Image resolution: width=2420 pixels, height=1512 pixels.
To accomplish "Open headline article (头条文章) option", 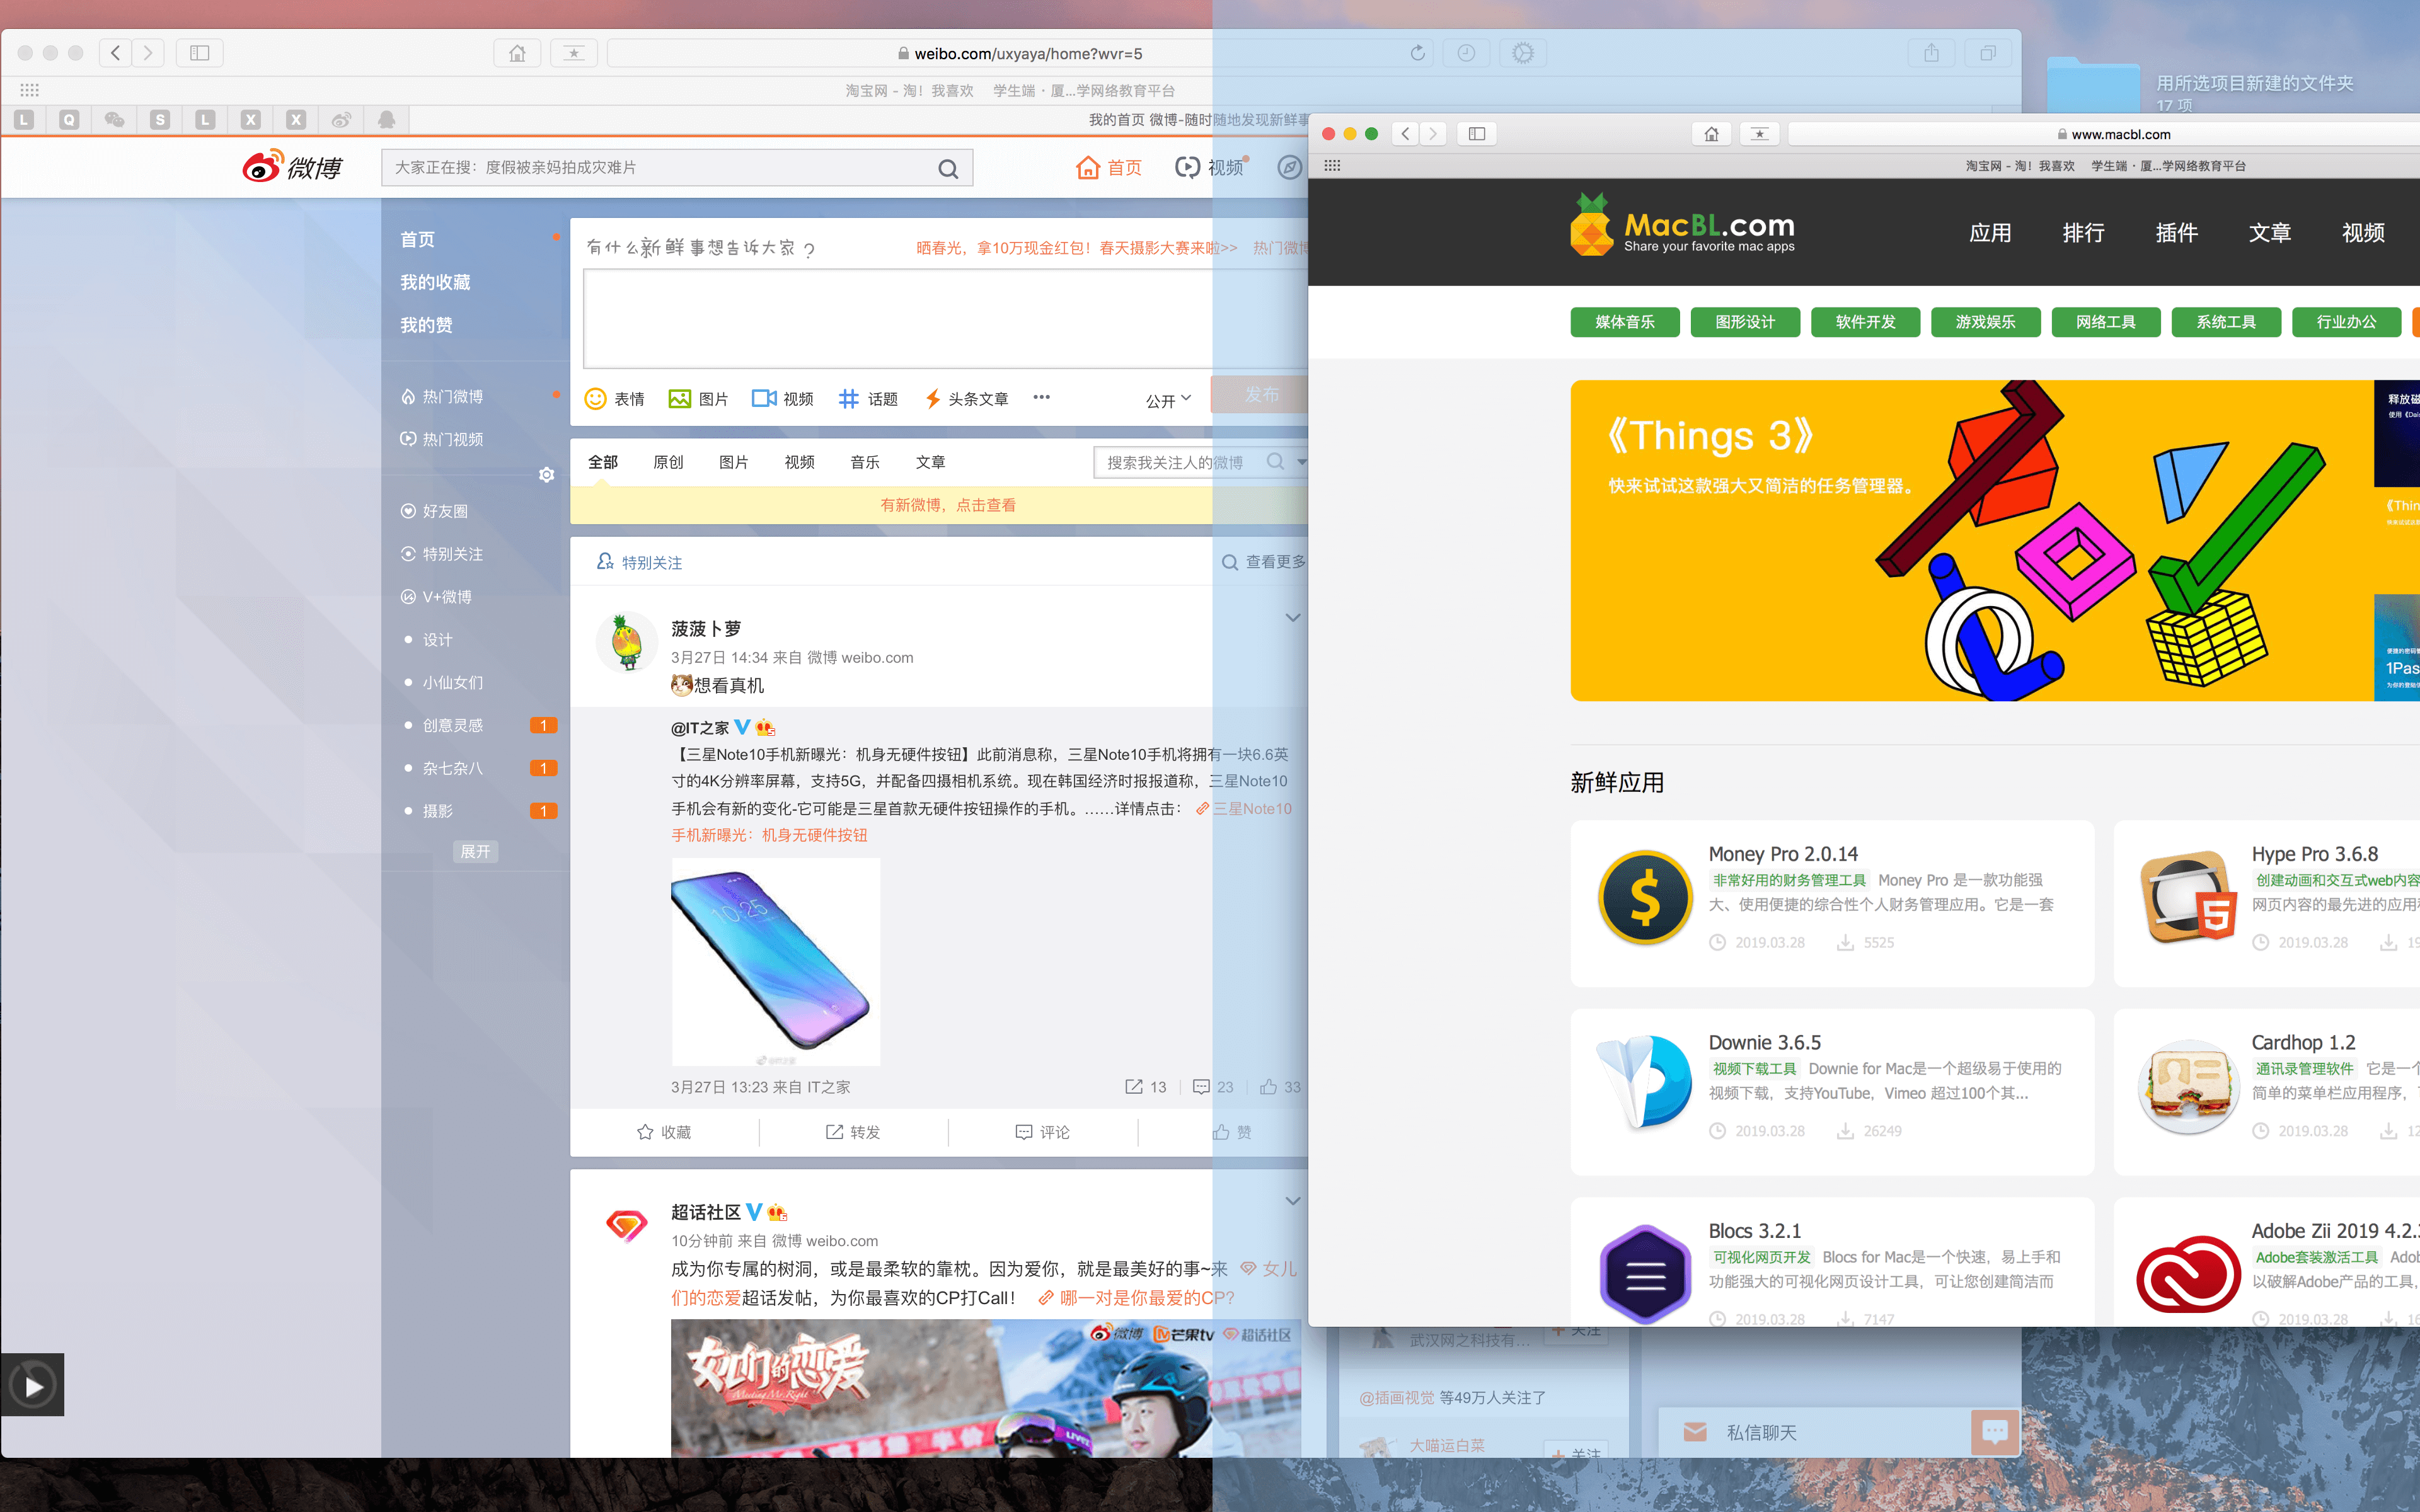I will (x=966, y=399).
